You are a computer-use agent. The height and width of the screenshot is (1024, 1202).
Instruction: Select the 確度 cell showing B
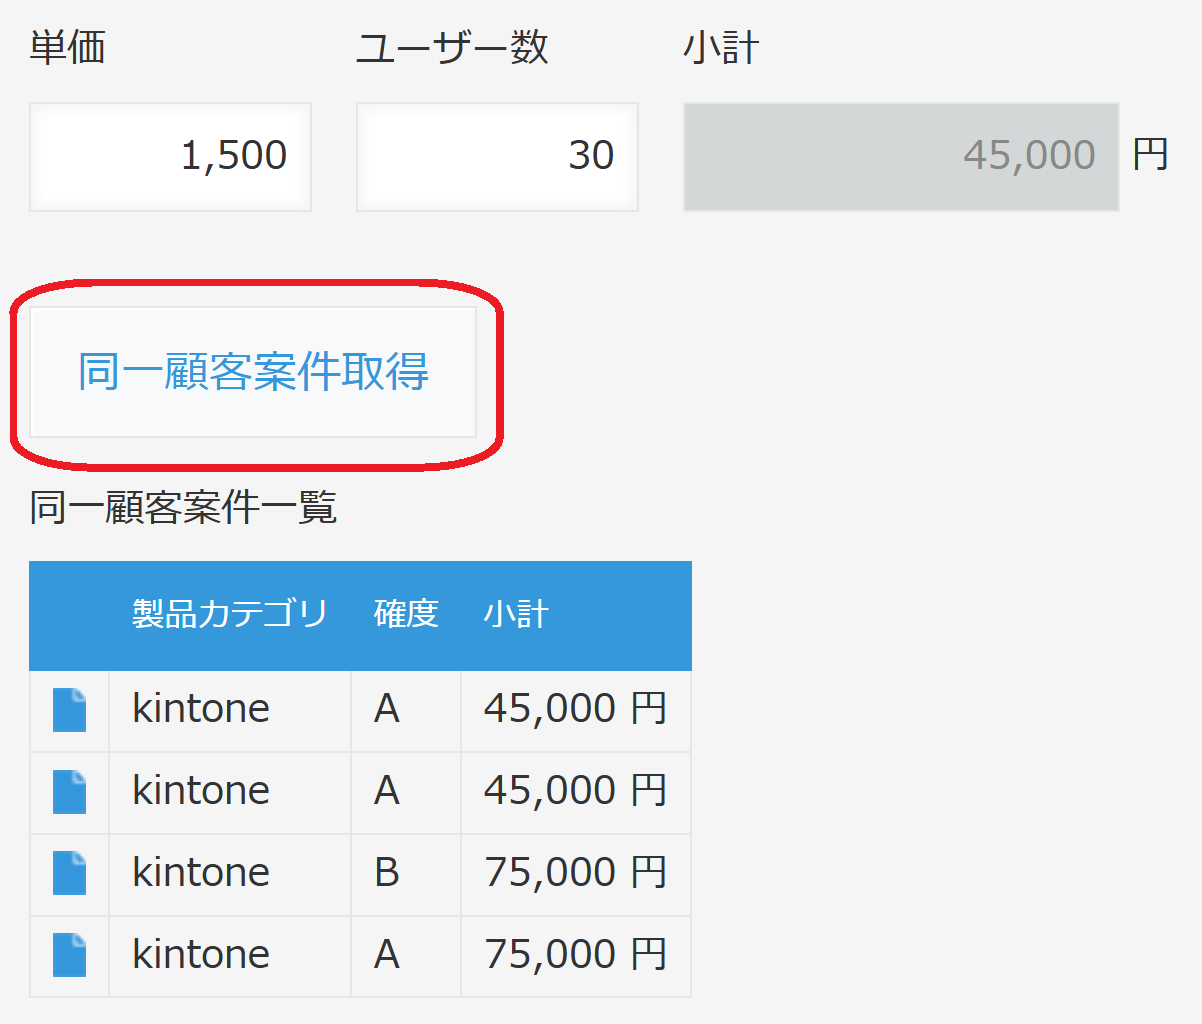pos(406,874)
